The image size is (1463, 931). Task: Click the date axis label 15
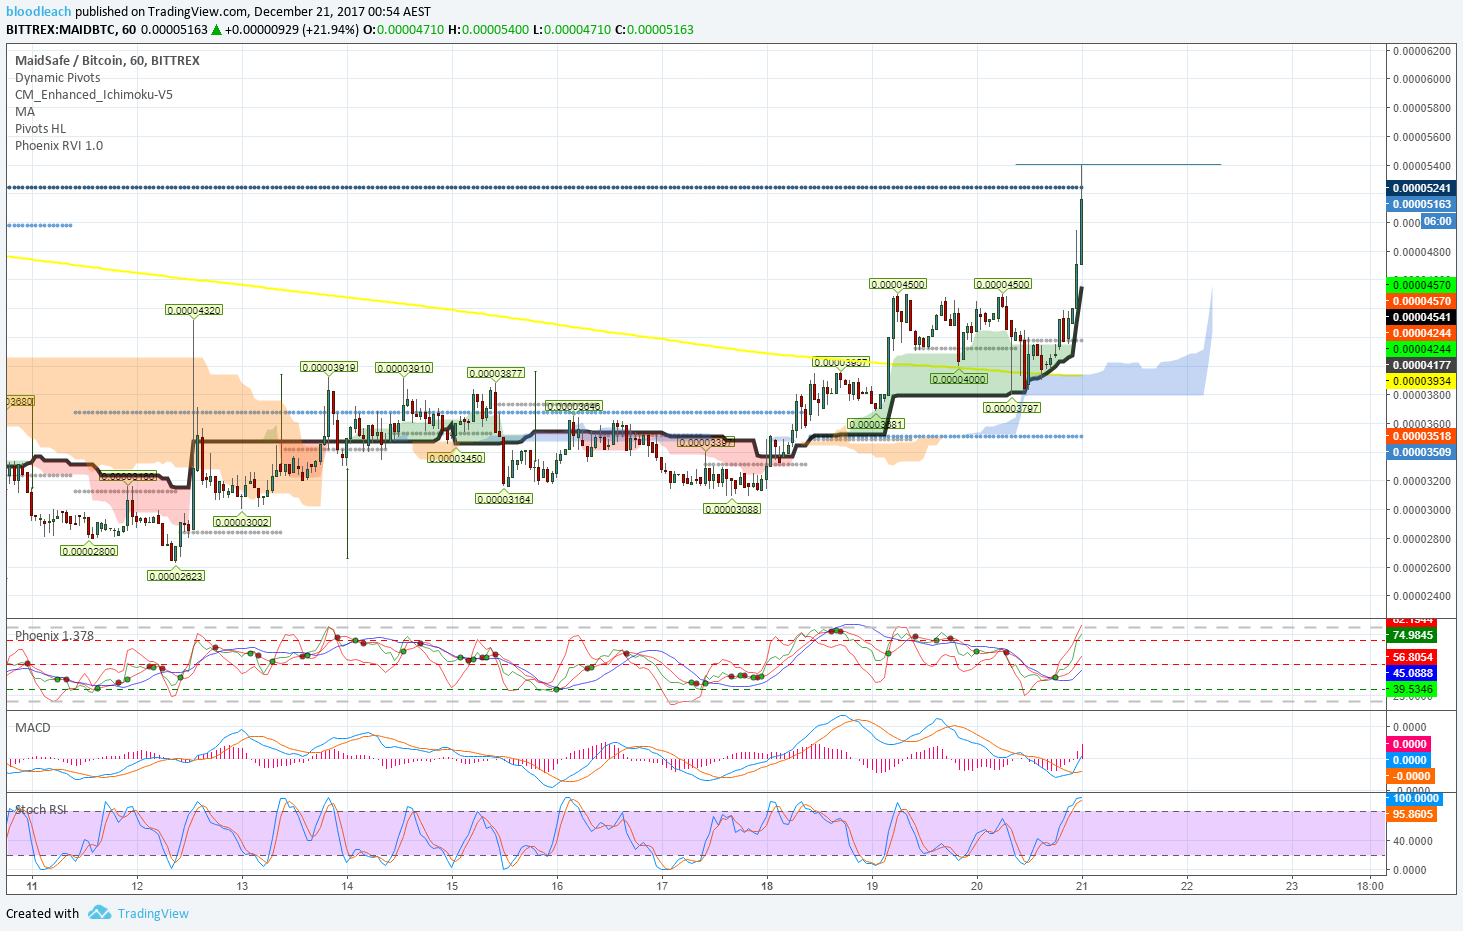(x=452, y=886)
